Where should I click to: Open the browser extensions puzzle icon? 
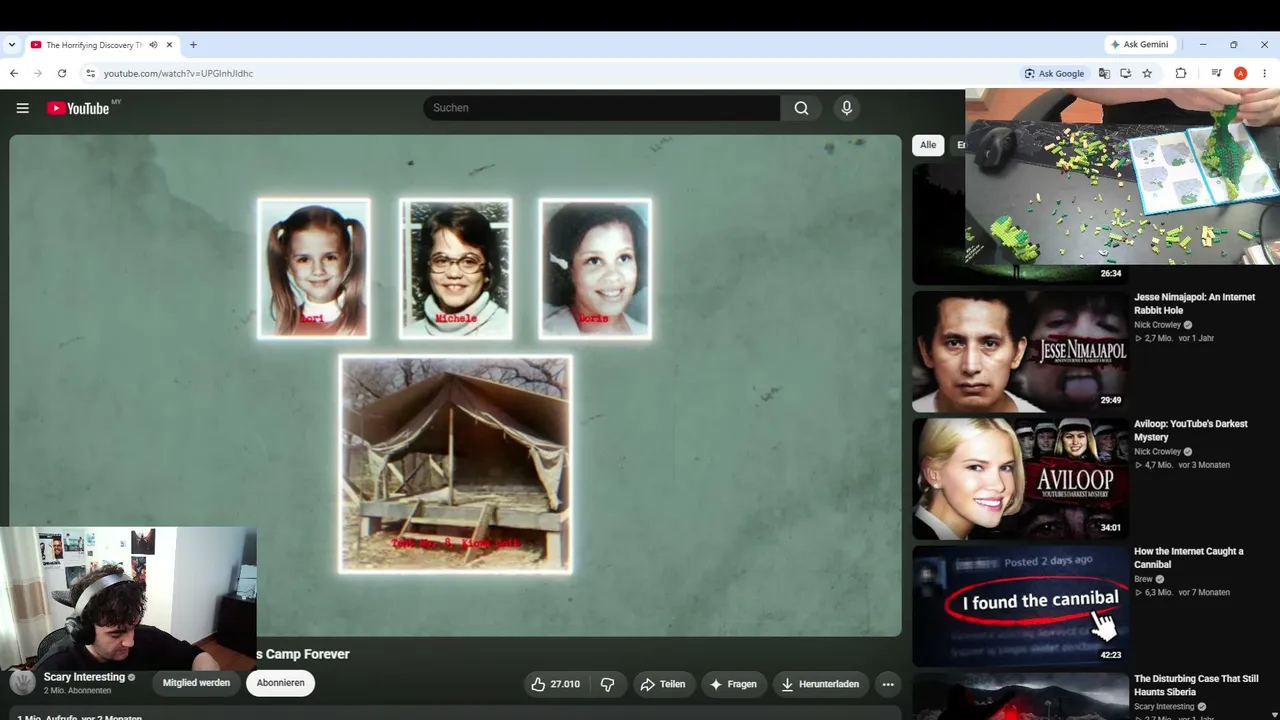1181,73
